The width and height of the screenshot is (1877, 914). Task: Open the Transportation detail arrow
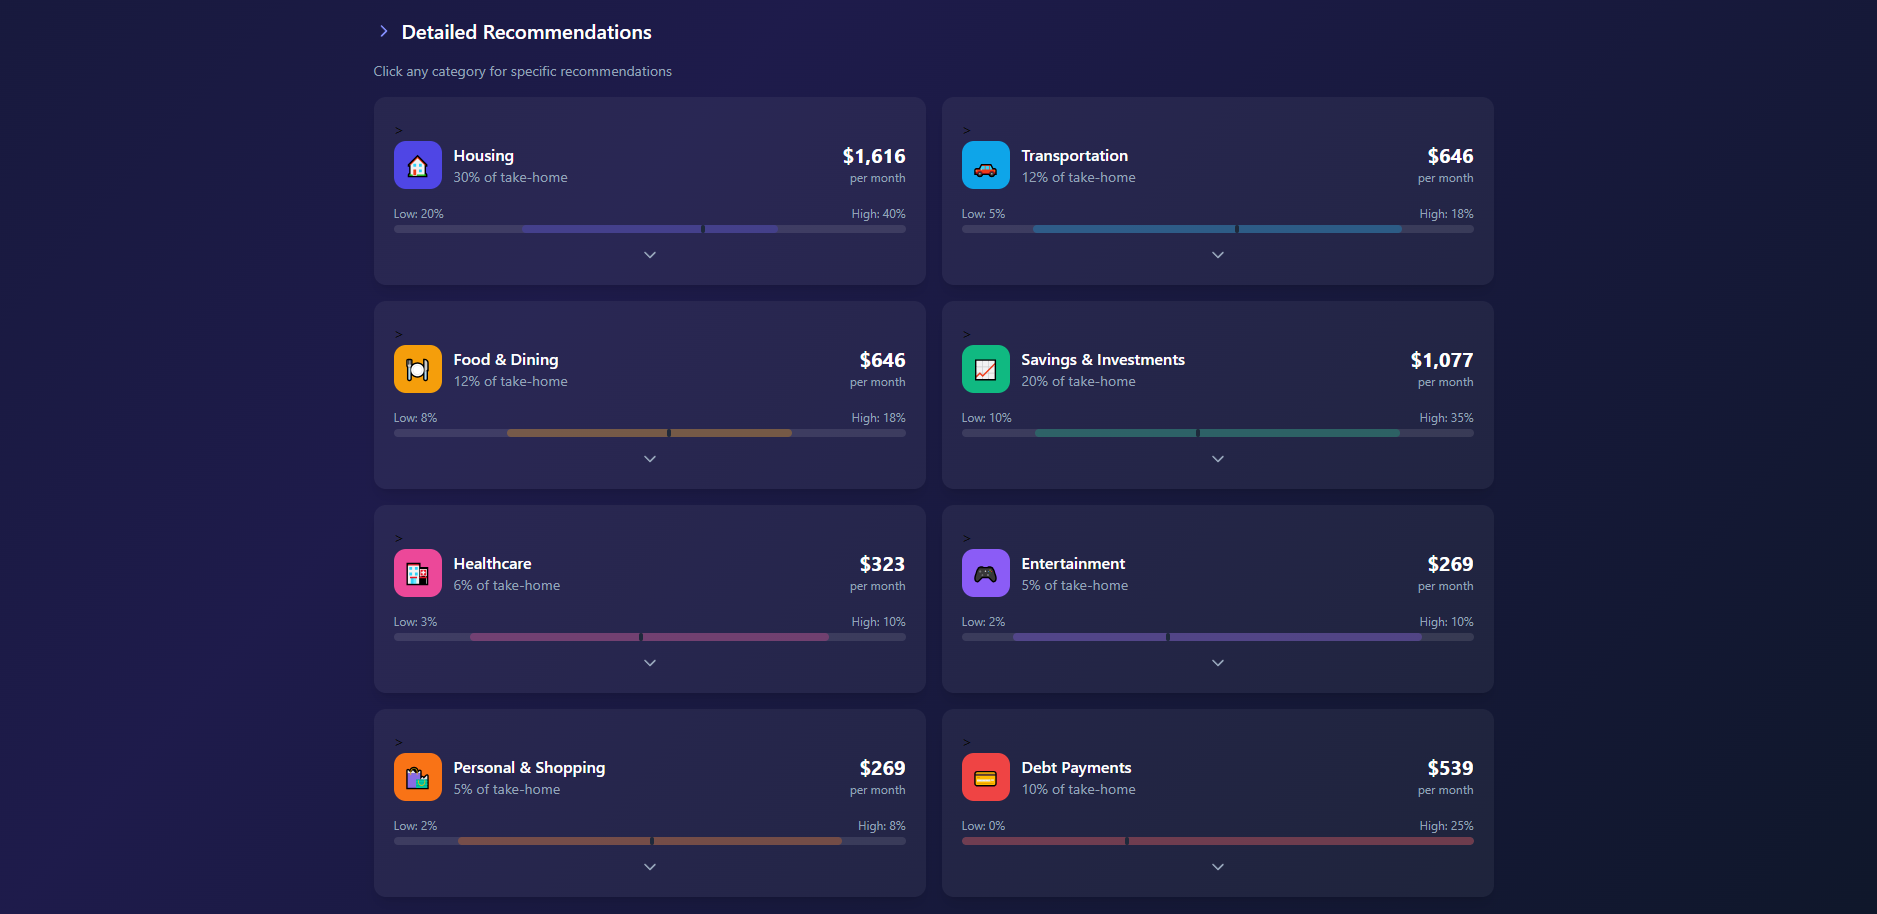1217,255
